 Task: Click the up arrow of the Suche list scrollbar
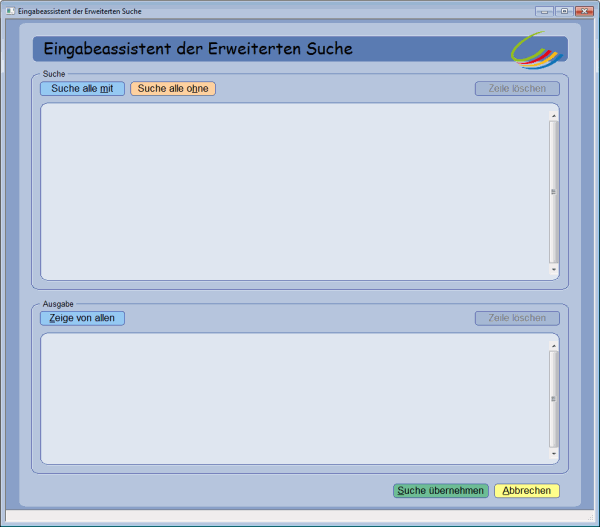[x=554, y=116]
